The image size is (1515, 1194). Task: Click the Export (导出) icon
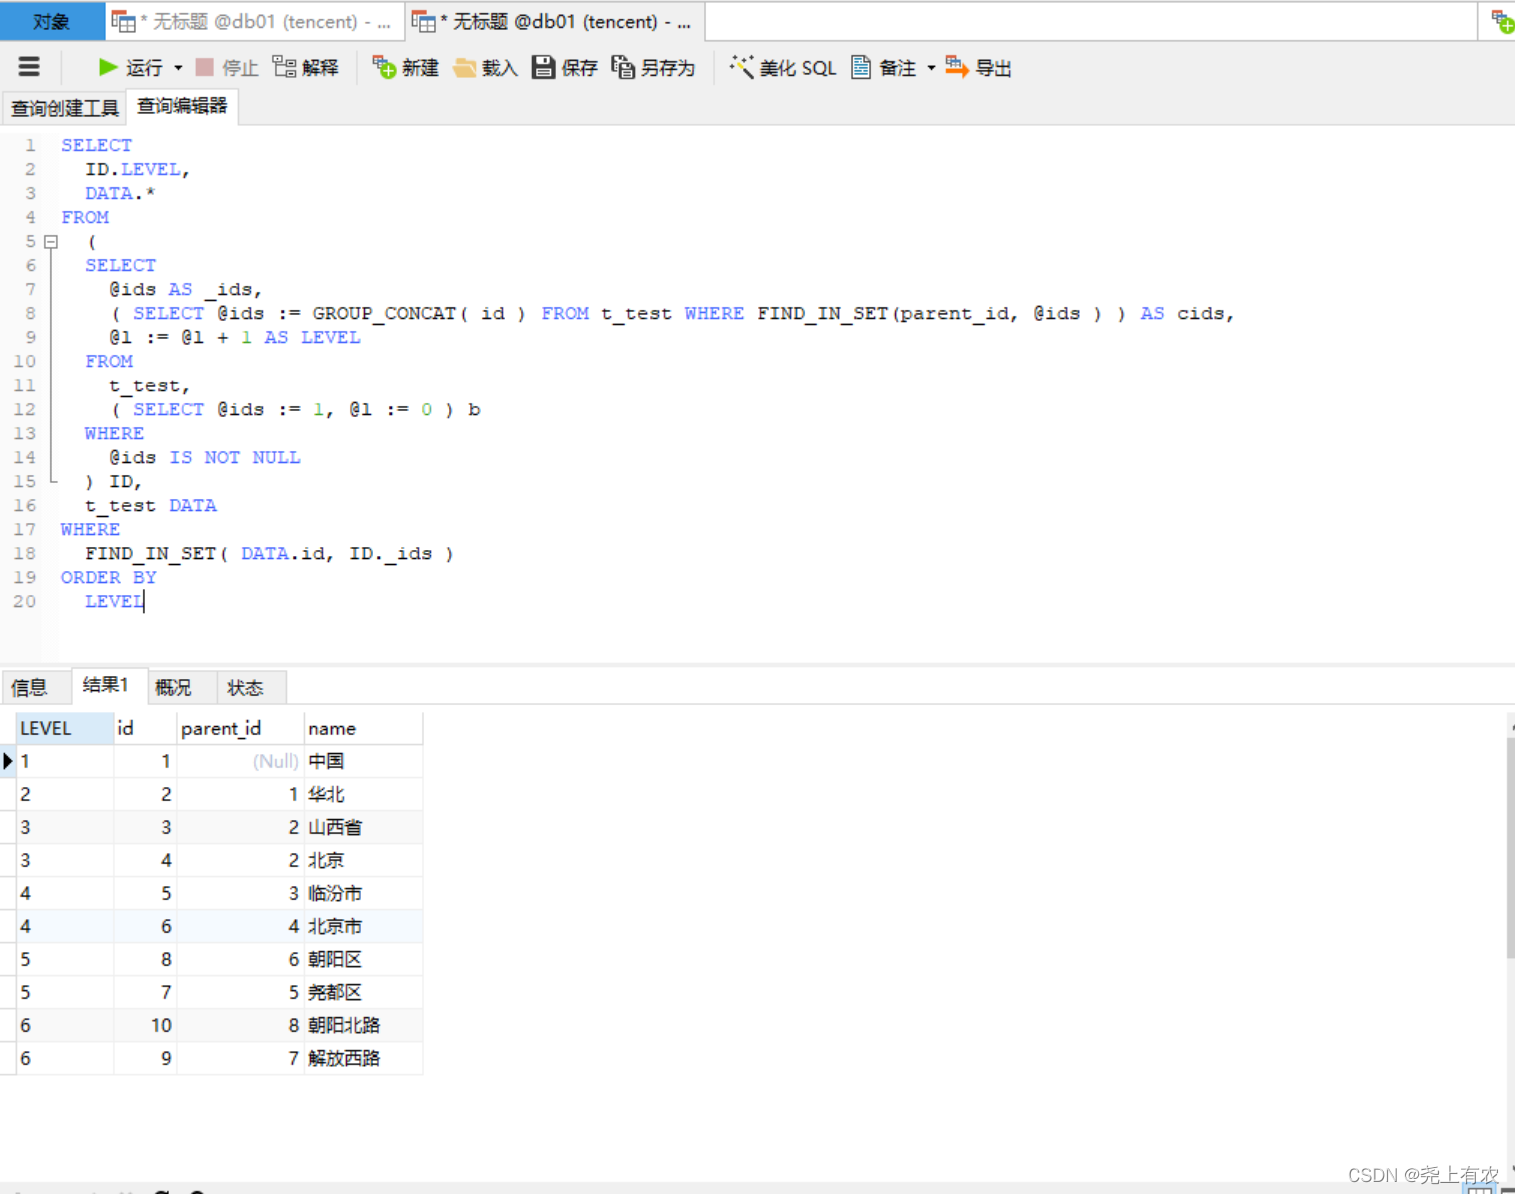click(957, 67)
